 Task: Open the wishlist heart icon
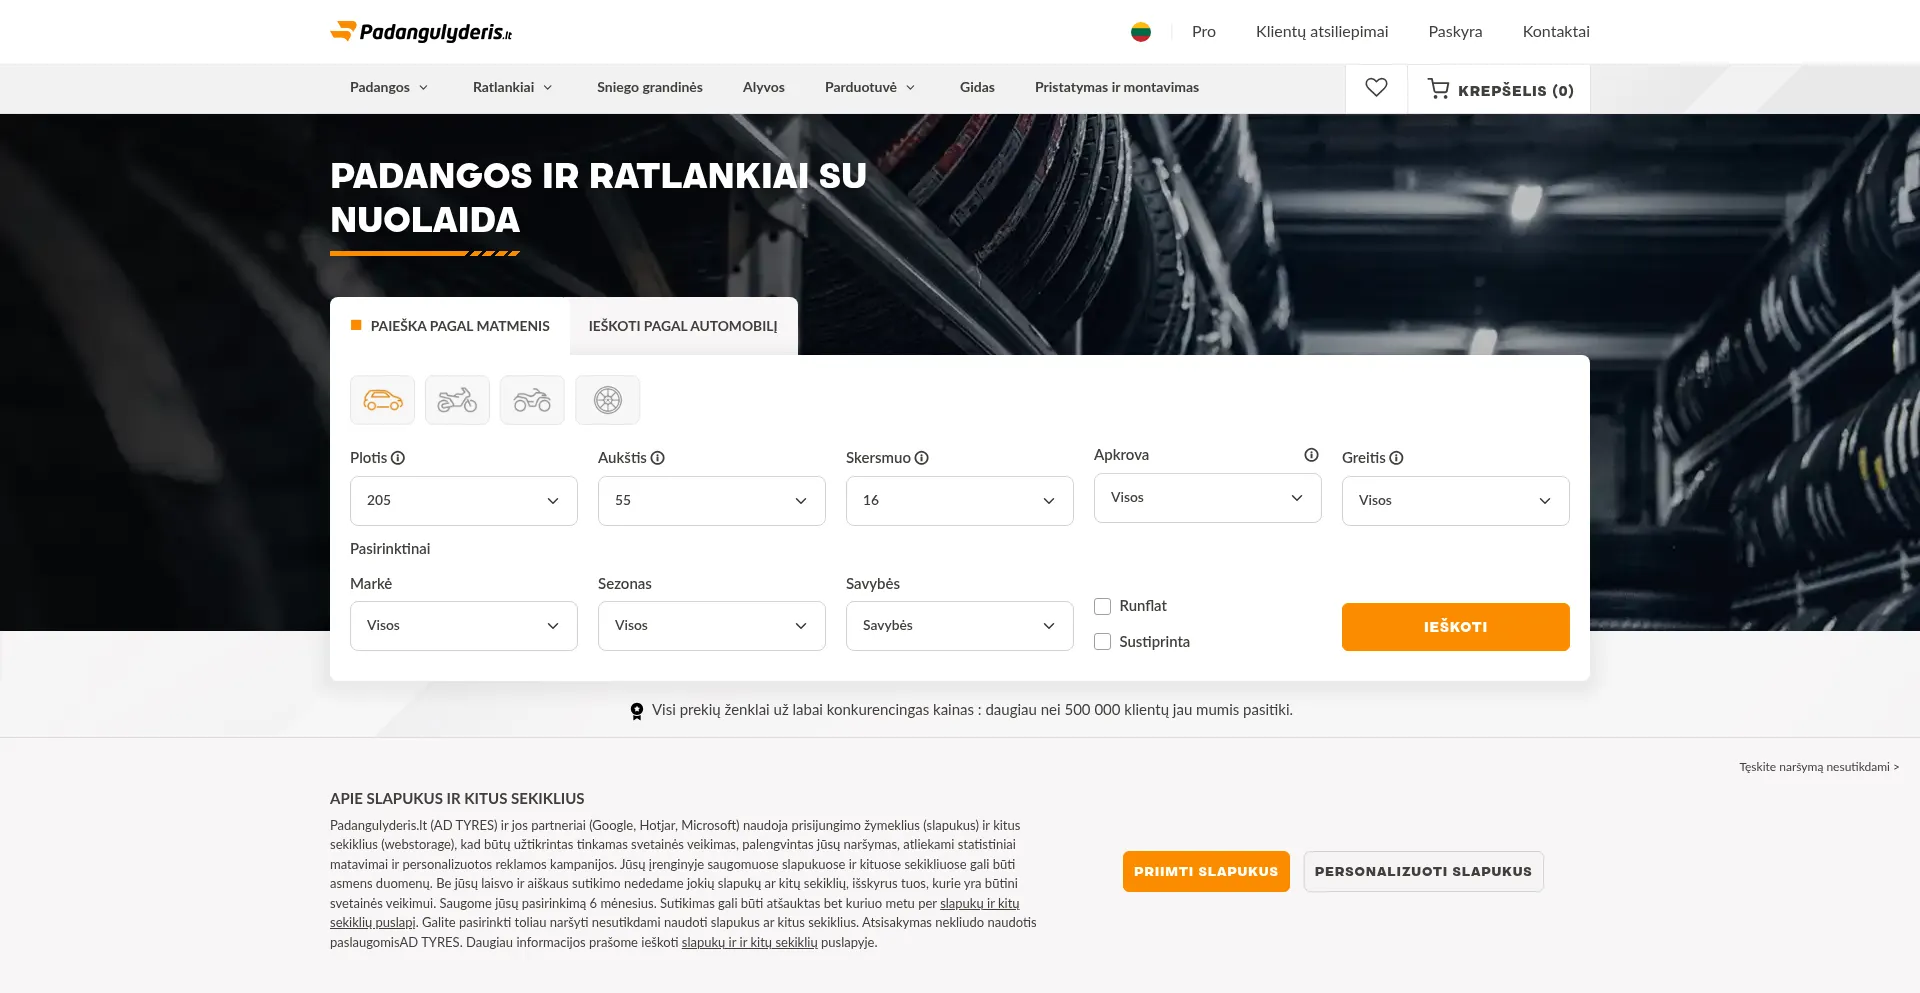click(1376, 88)
